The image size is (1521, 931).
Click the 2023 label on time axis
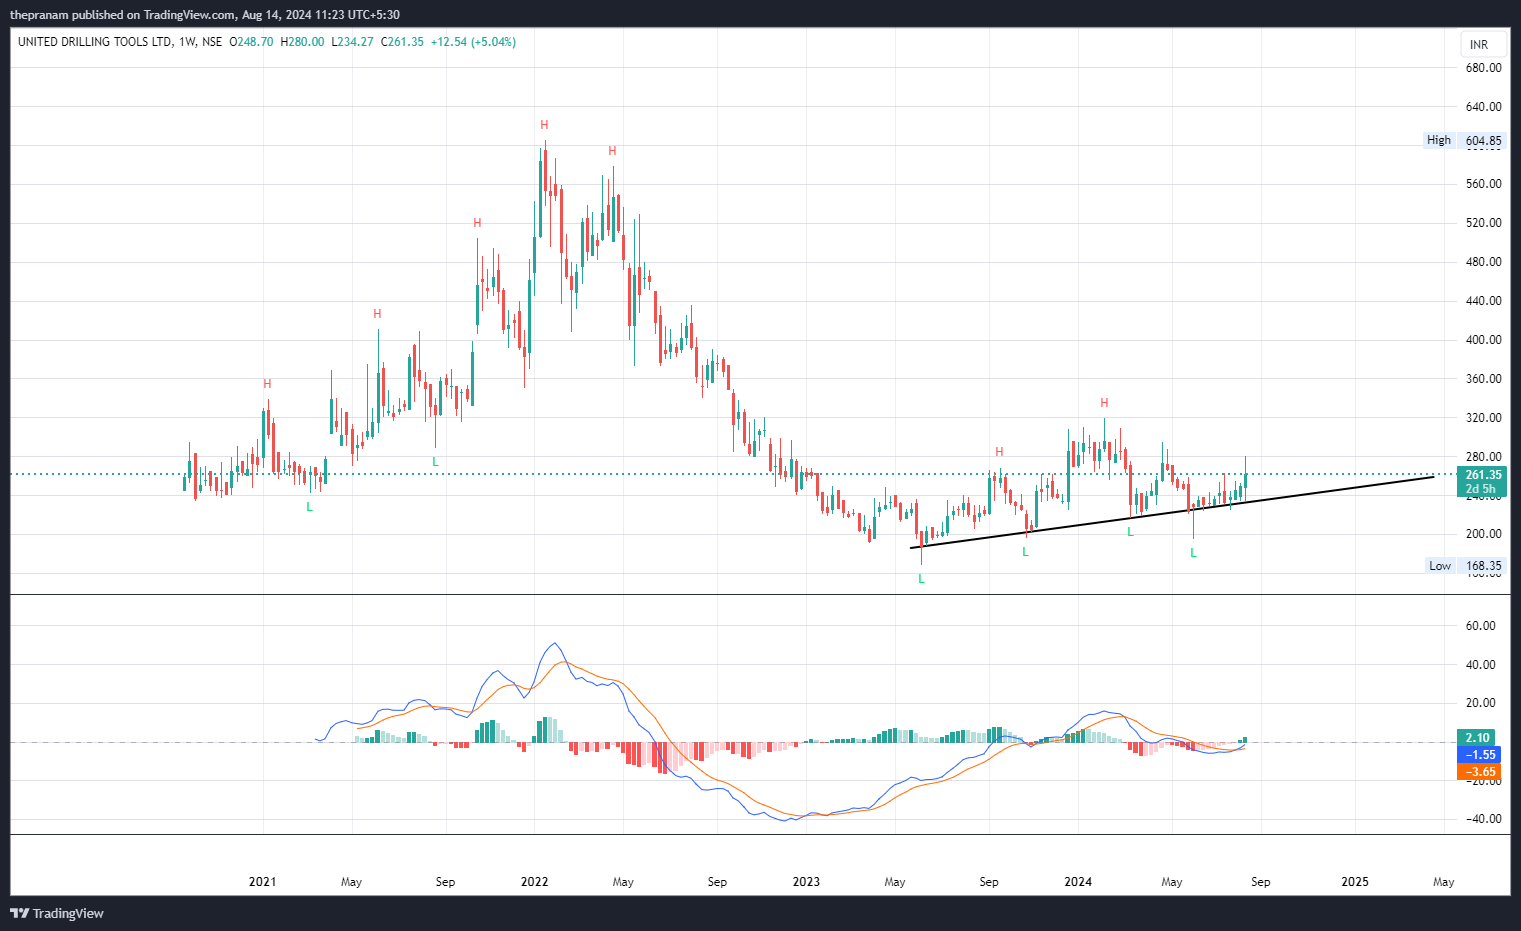pos(806,882)
